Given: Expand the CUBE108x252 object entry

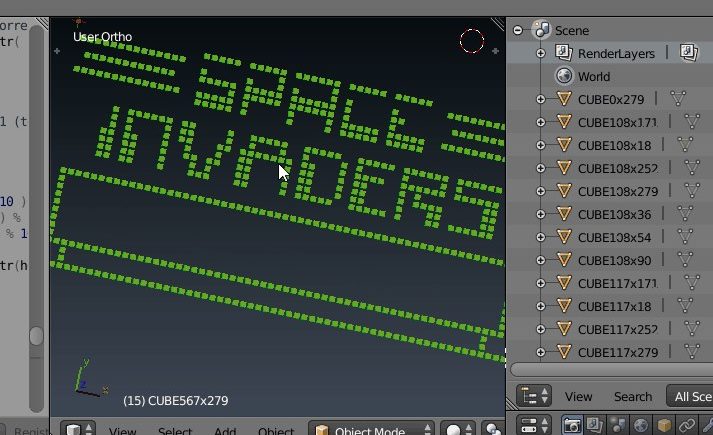Looking at the screenshot, I should (x=541, y=168).
